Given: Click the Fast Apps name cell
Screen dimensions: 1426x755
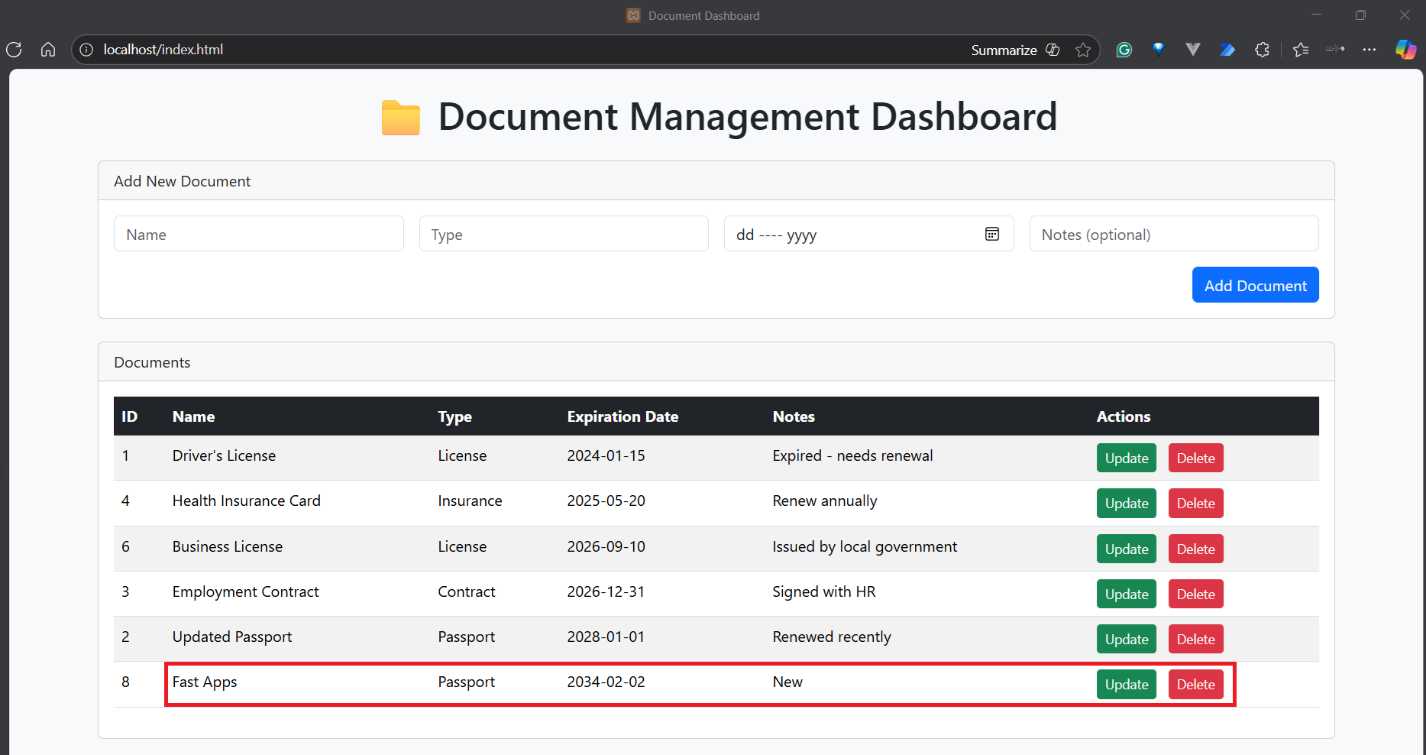Looking at the screenshot, I should tap(204, 682).
